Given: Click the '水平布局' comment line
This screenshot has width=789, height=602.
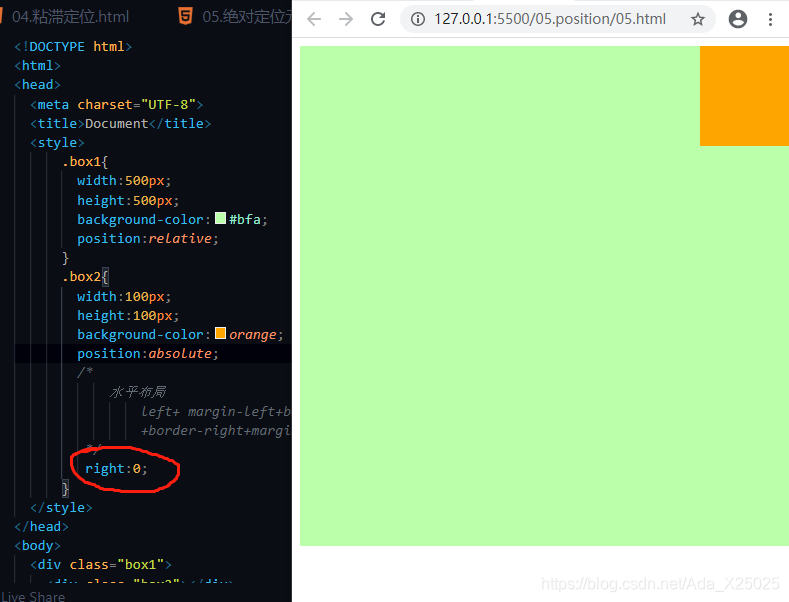Looking at the screenshot, I should click(x=138, y=392).
